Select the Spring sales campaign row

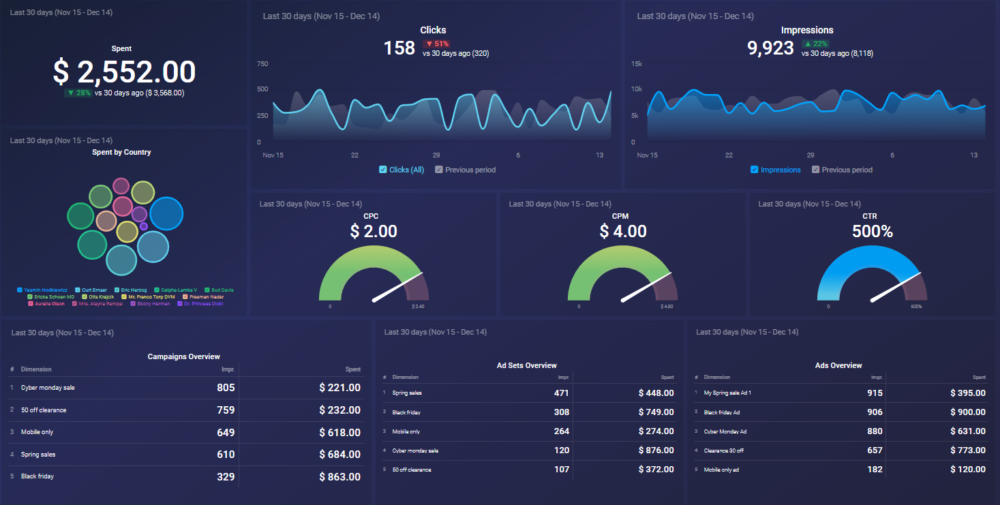click(186, 455)
